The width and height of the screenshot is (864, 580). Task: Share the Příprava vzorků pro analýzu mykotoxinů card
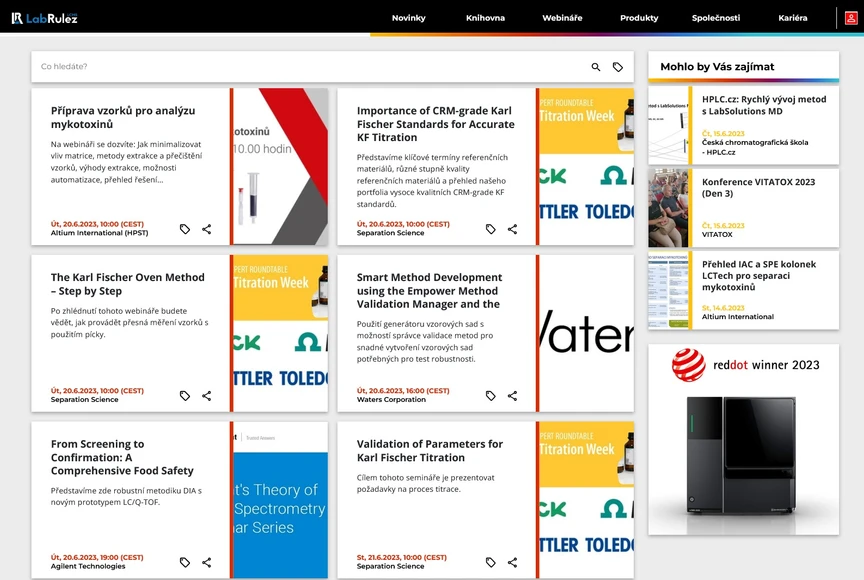[207, 229]
